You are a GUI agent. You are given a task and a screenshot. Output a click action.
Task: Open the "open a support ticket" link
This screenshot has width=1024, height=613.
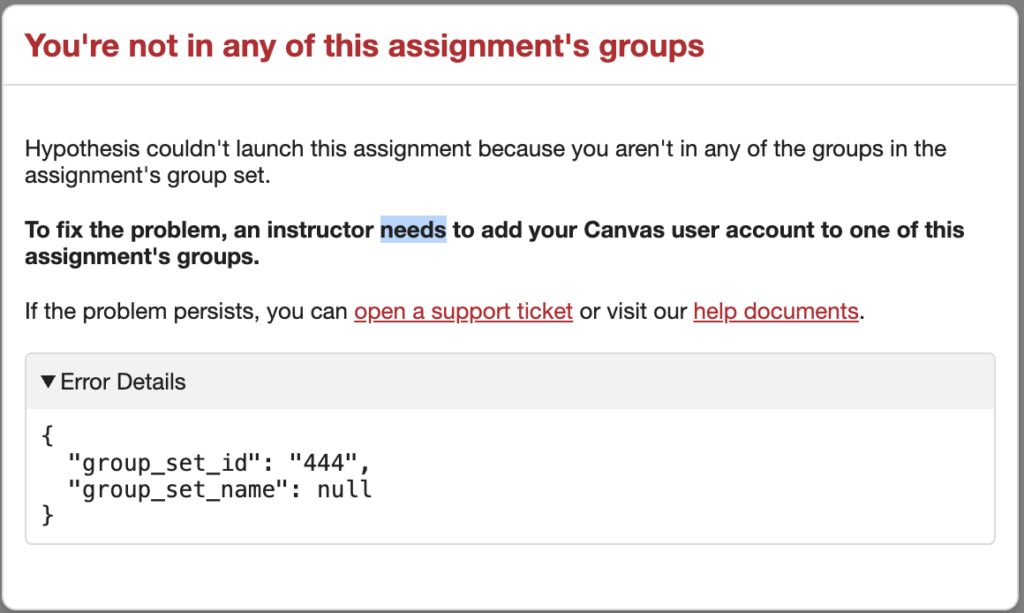tap(463, 311)
